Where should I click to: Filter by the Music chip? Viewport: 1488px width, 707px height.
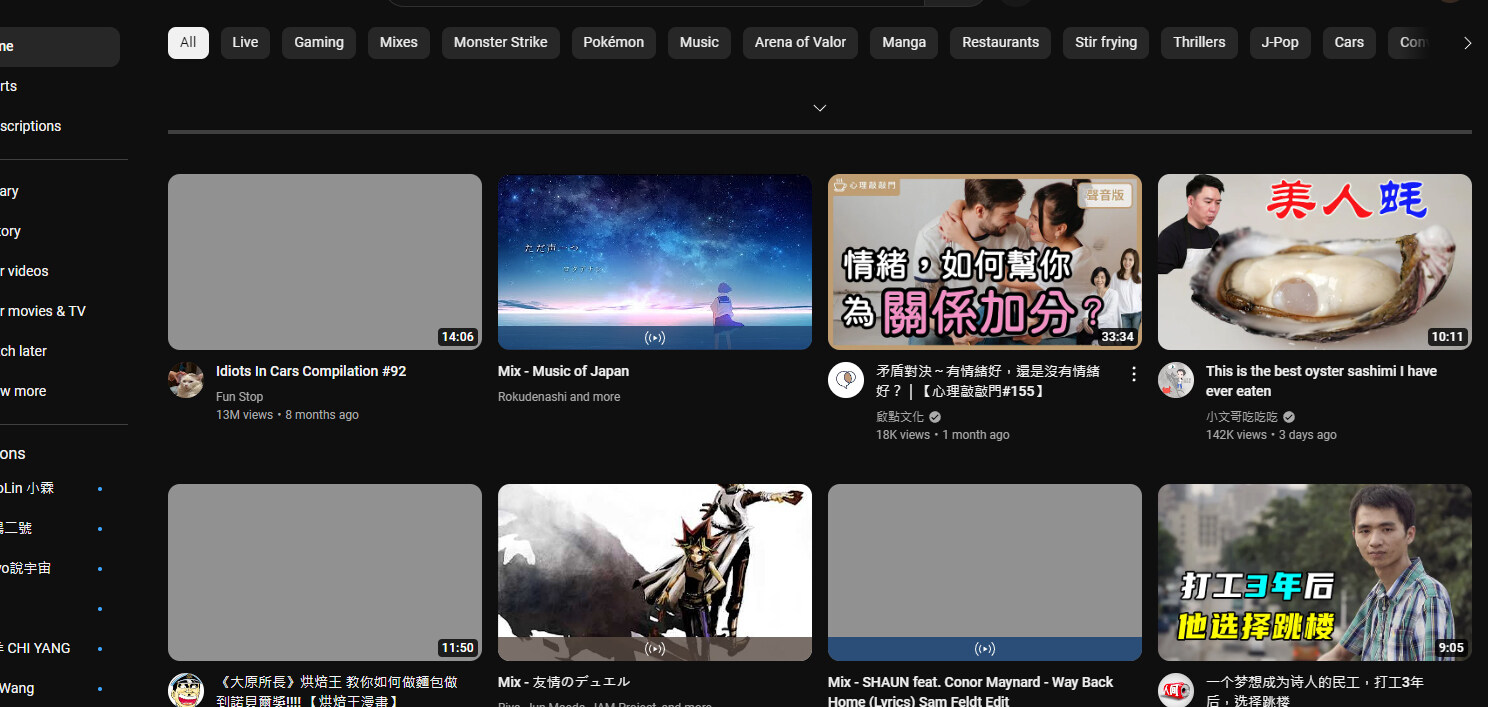pos(699,42)
